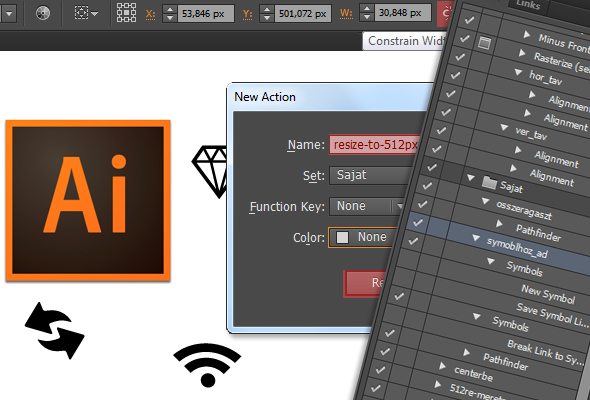Click the Sajat folder icon in Actions panel
The image size is (590, 400).
pyautogui.click(x=489, y=183)
